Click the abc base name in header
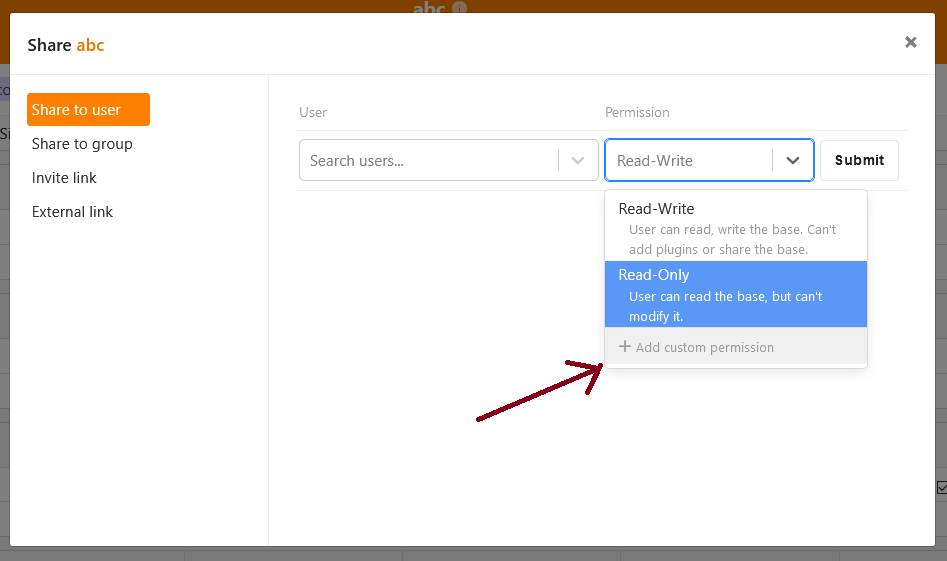Screen dimensions: 947x561 [429, 8]
